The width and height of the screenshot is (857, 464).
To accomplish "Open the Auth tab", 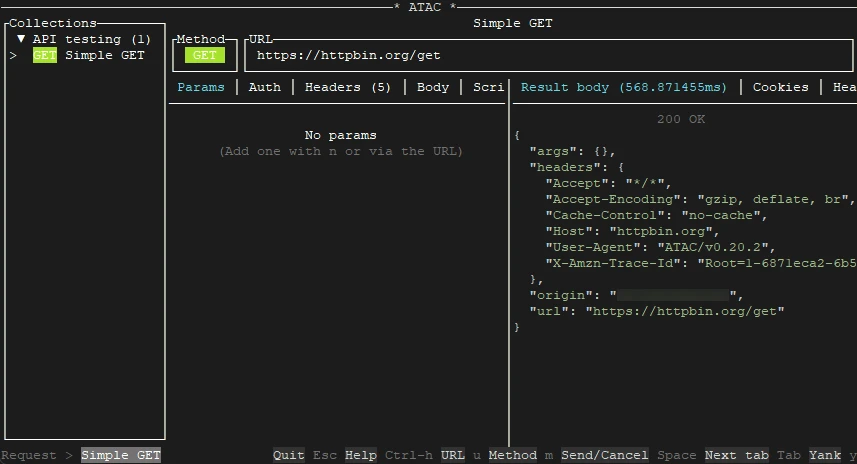I will point(264,87).
